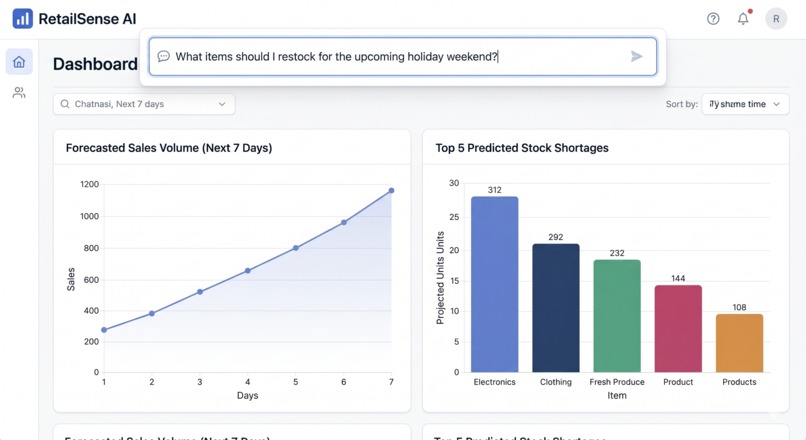Click the day 7 data point on line chart
Image resolution: width=806 pixels, height=440 pixels.
click(391, 191)
